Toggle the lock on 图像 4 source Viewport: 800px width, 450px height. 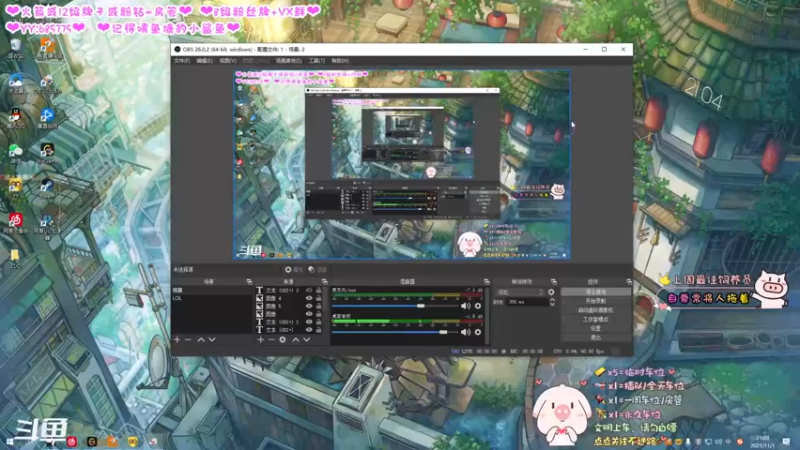click(x=318, y=298)
